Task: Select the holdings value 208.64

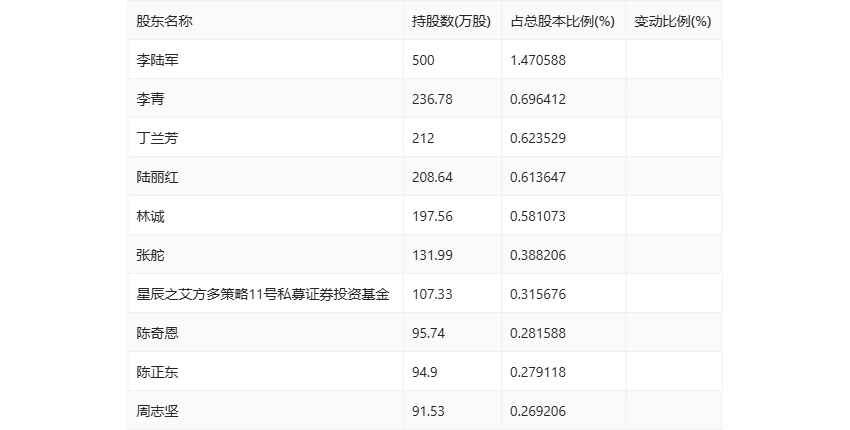Action: coord(432,177)
